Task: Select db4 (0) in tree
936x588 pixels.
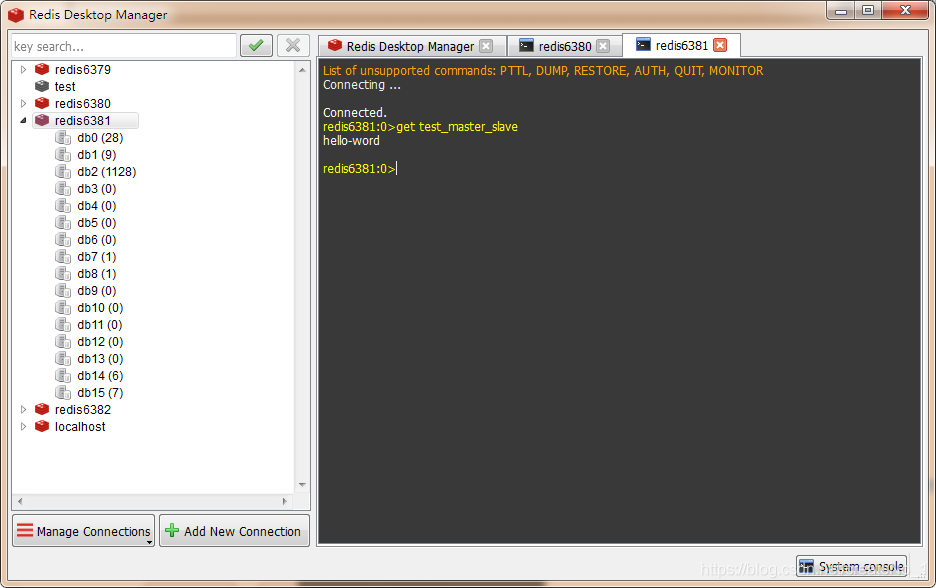Action: [x=97, y=206]
